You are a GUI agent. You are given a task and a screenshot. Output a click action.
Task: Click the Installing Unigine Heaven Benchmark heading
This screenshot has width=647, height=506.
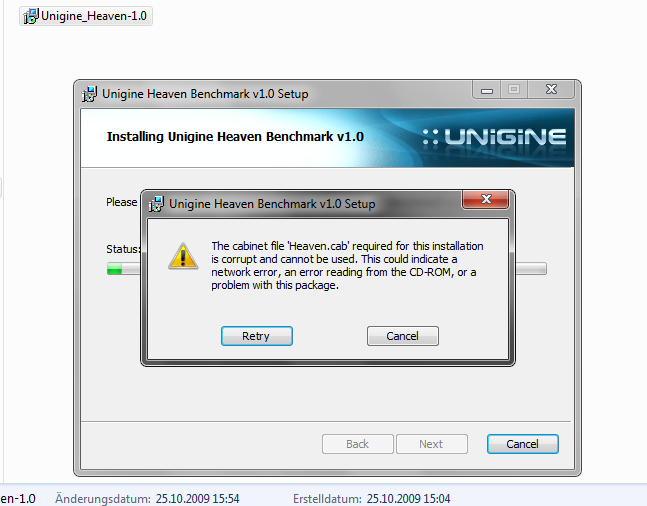[235, 137]
